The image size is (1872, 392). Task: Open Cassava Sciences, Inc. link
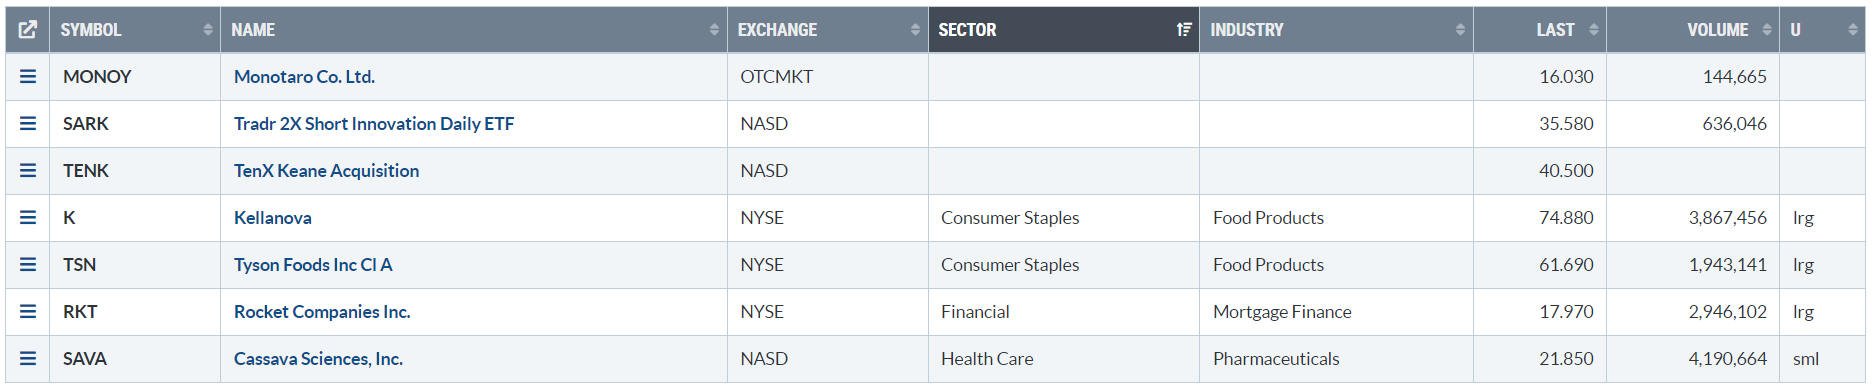318,359
